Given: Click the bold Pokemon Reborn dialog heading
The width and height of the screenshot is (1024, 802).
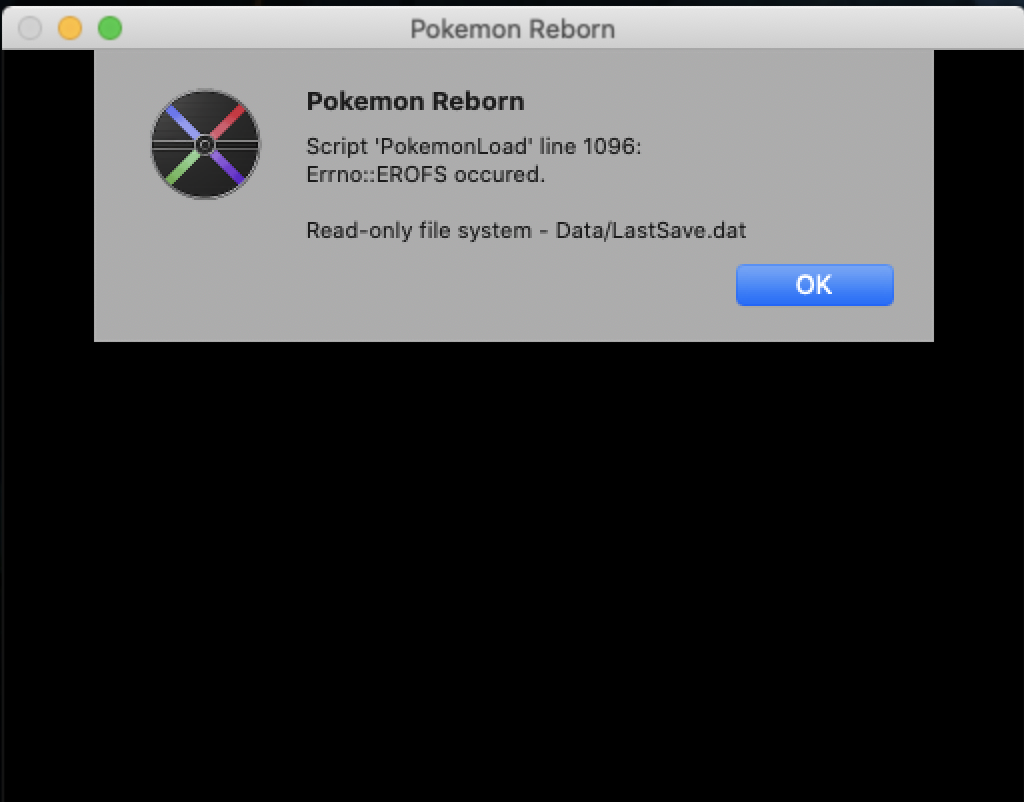Looking at the screenshot, I should [415, 101].
